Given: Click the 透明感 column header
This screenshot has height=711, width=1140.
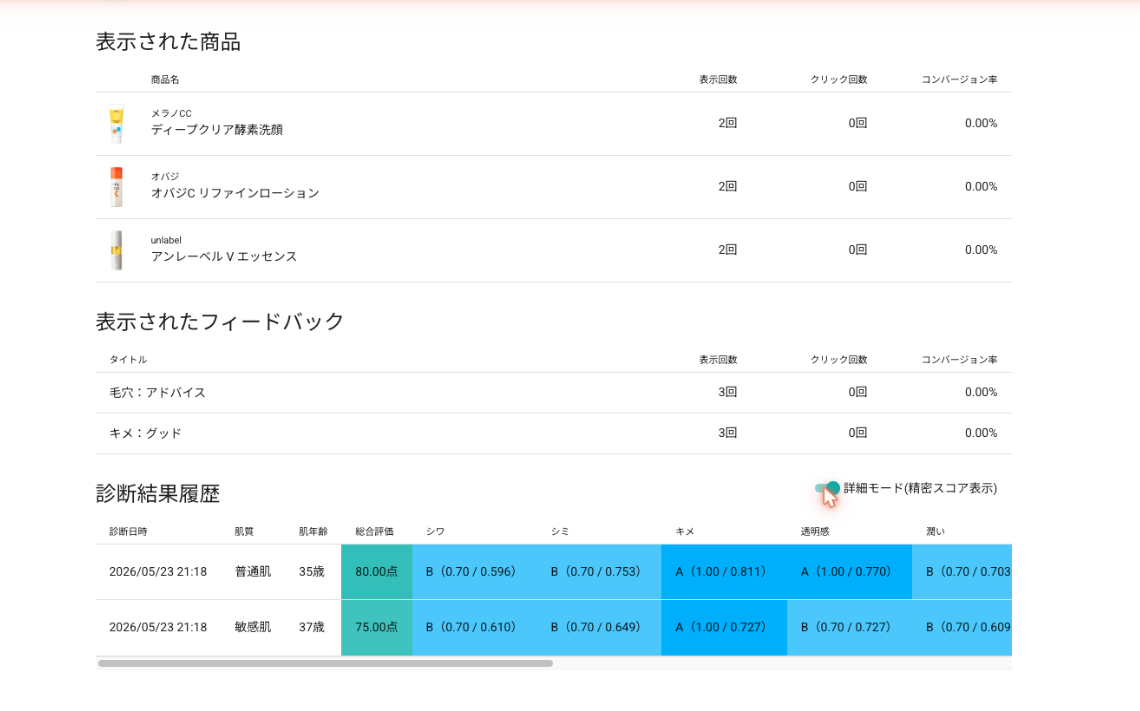Looking at the screenshot, I should coord(815,531).
